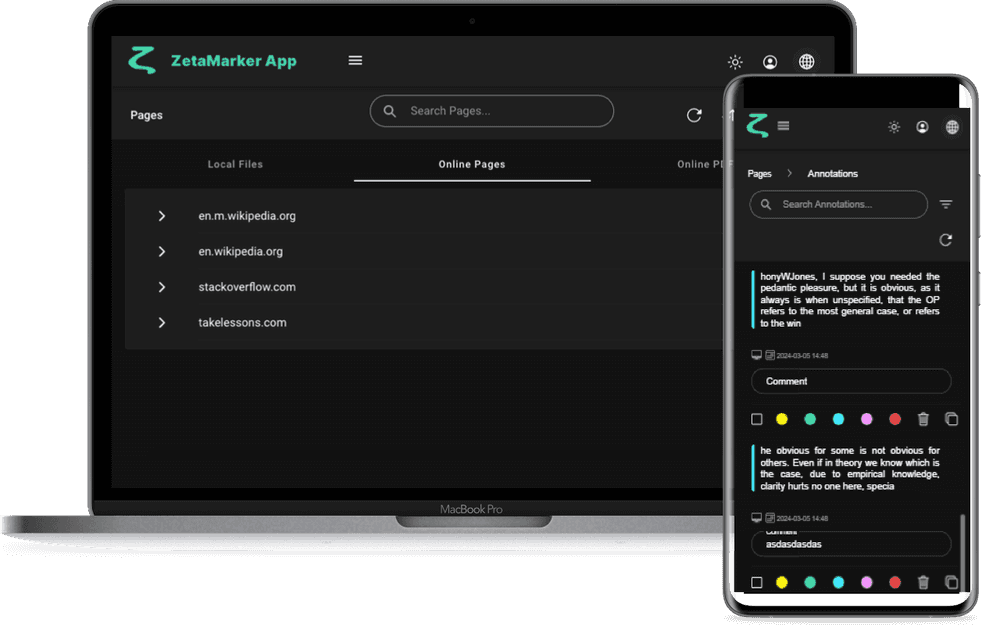Open the hamburger menu beside ZetaMarker App title
The width and height of the screenshot is (1000, 625).
(x=355, y=61)
